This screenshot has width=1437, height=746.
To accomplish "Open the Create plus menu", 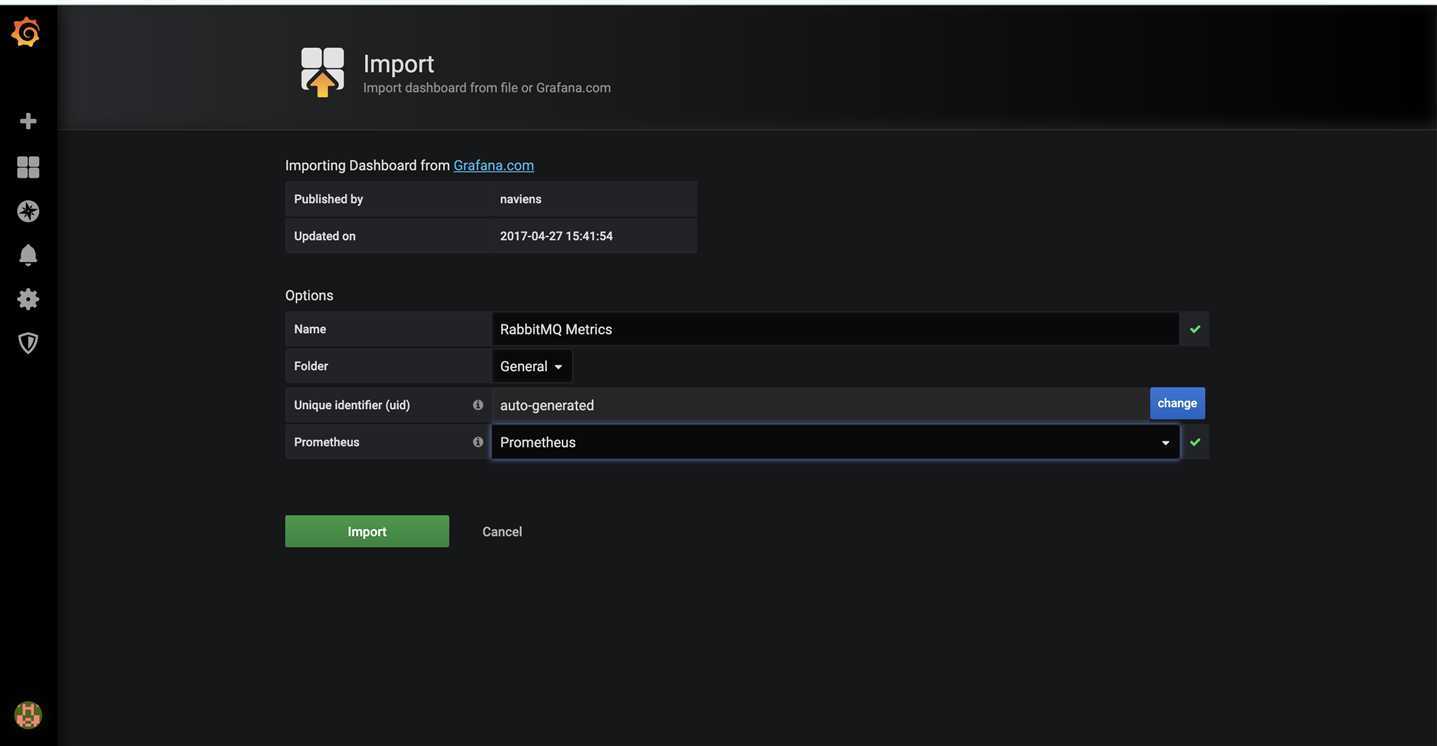I will (x=28, y=121).
